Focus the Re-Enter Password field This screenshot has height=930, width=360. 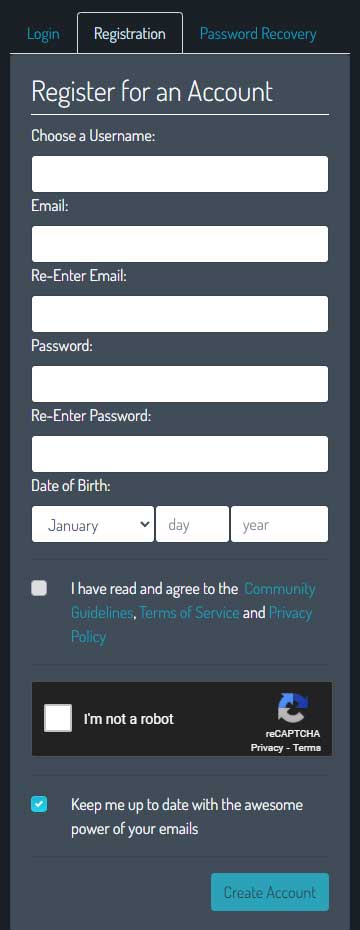tap(180, 454)
